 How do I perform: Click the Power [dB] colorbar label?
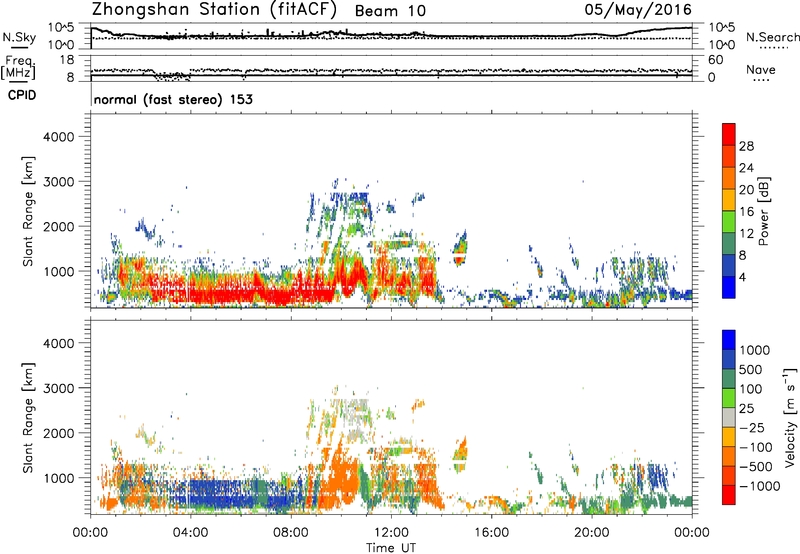coord(763,211)
